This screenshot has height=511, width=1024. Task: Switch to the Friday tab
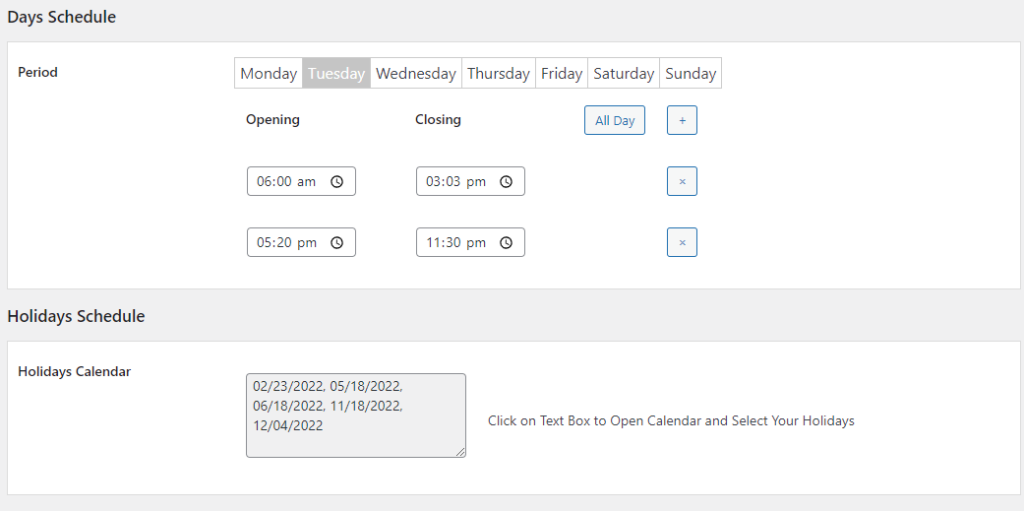562,73
